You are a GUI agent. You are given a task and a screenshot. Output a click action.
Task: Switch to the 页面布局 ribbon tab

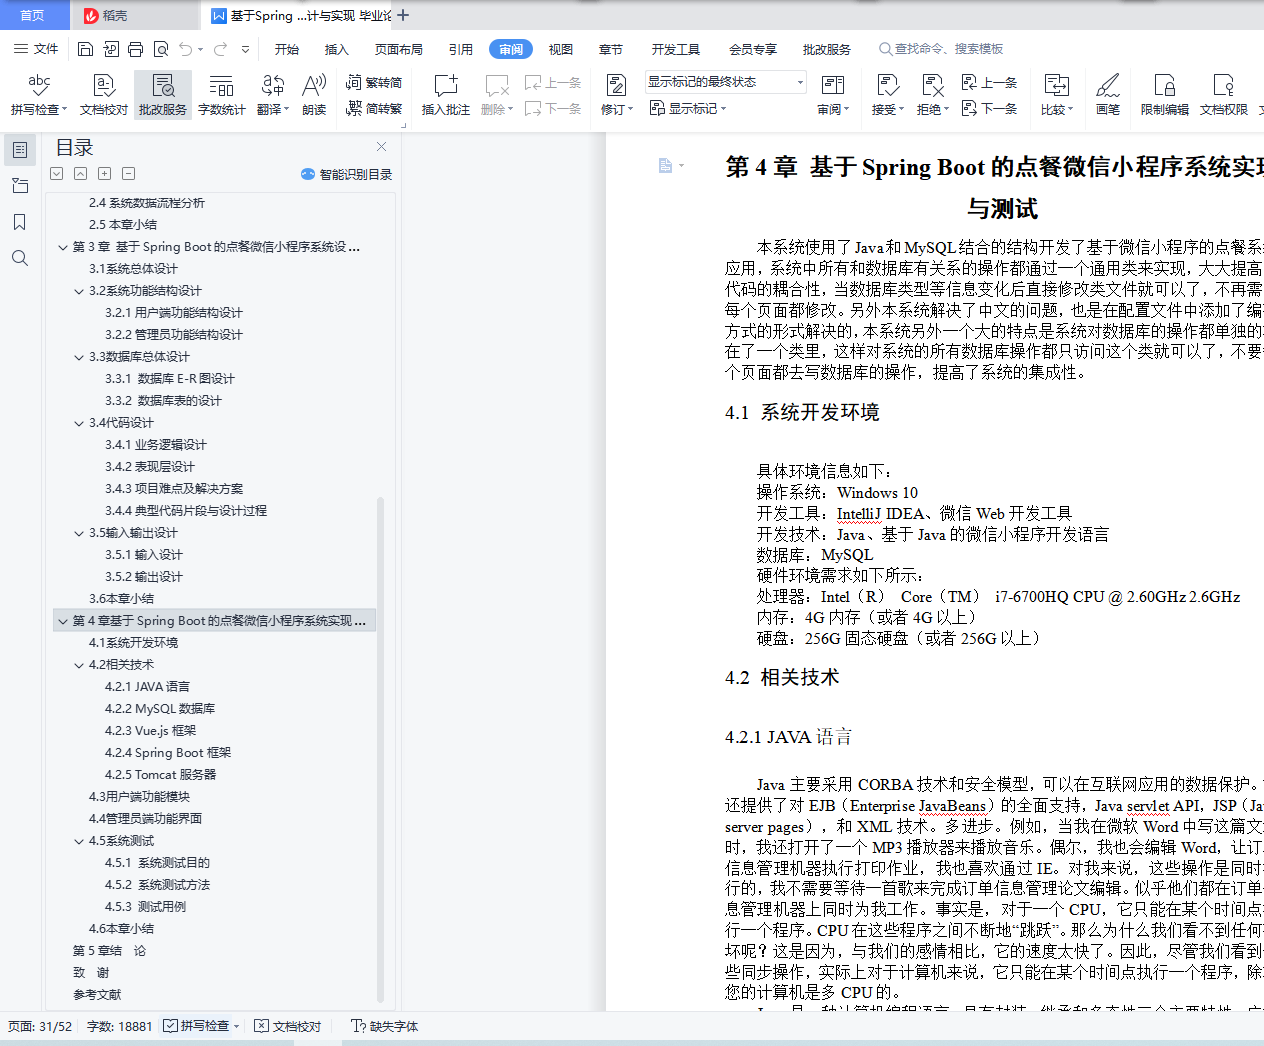399,49
